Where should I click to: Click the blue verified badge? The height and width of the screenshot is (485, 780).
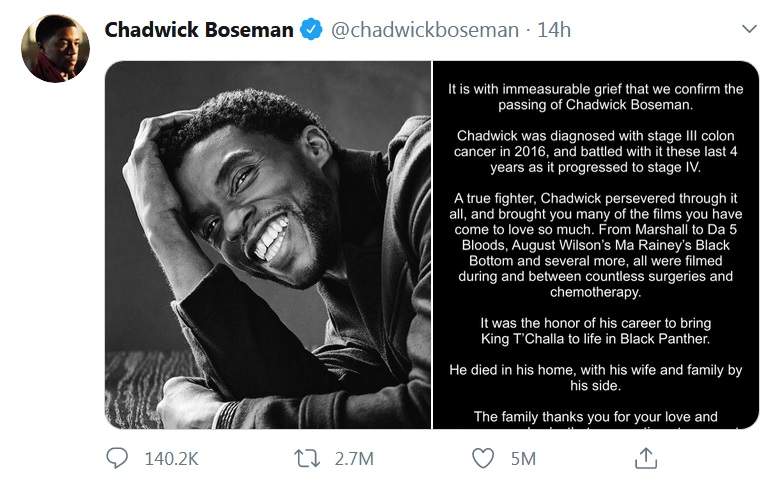(x=311, y=30)
